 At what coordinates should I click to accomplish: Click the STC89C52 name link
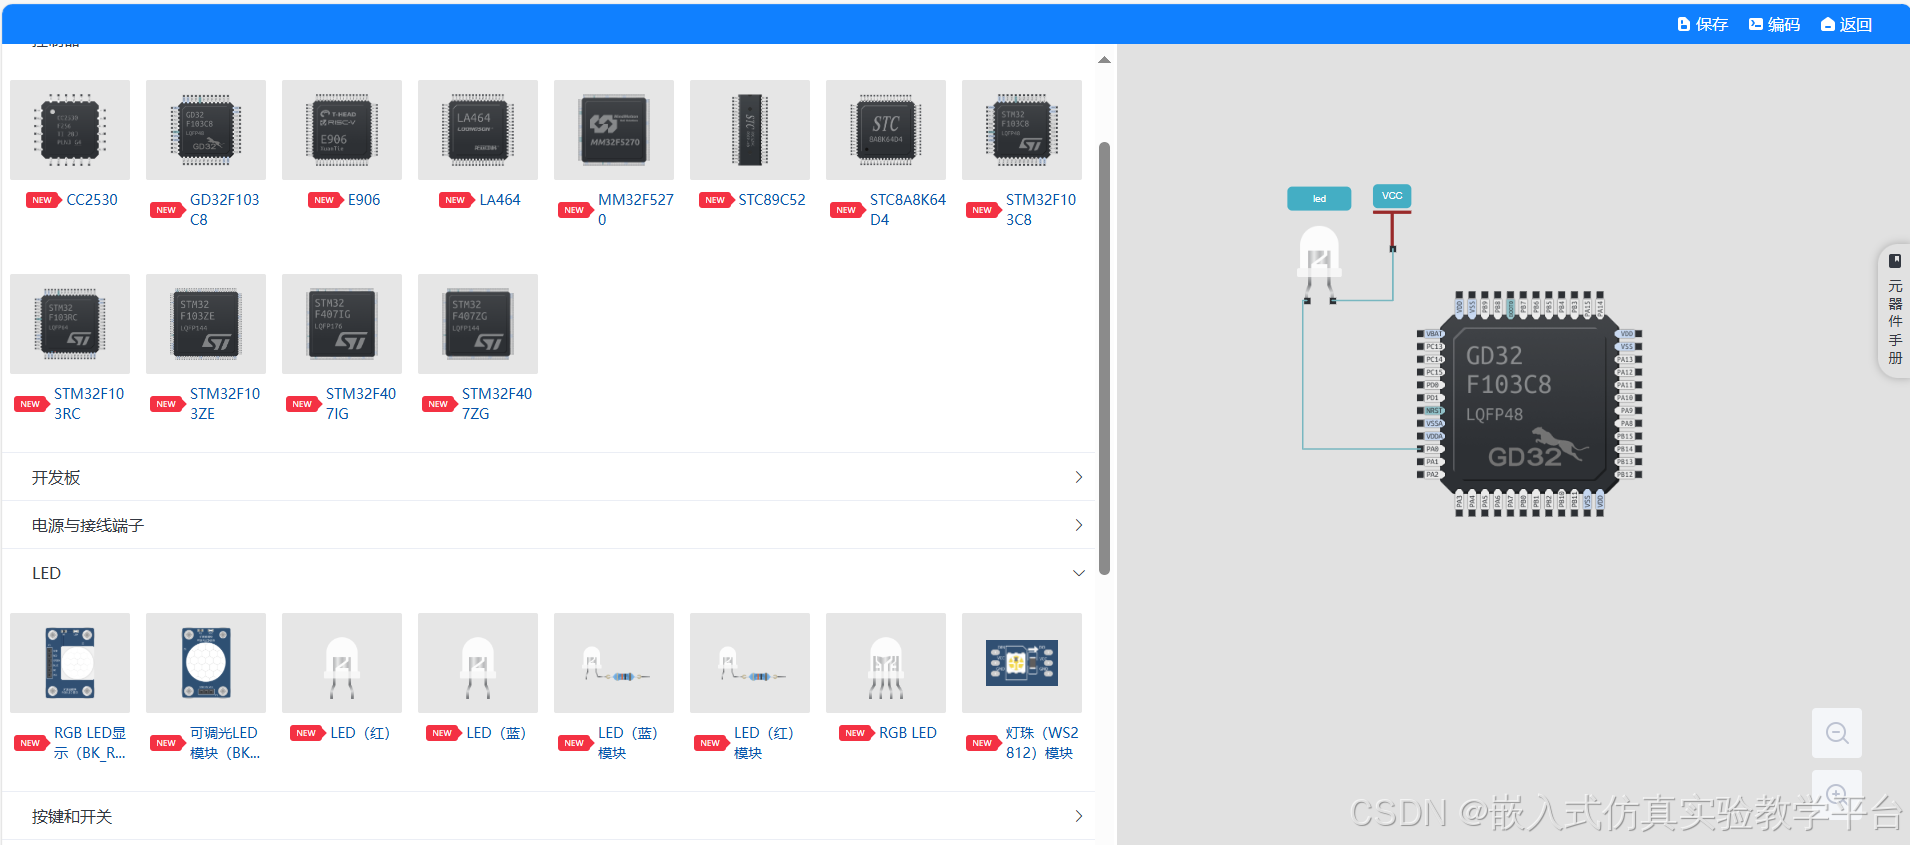click(772, 200)
